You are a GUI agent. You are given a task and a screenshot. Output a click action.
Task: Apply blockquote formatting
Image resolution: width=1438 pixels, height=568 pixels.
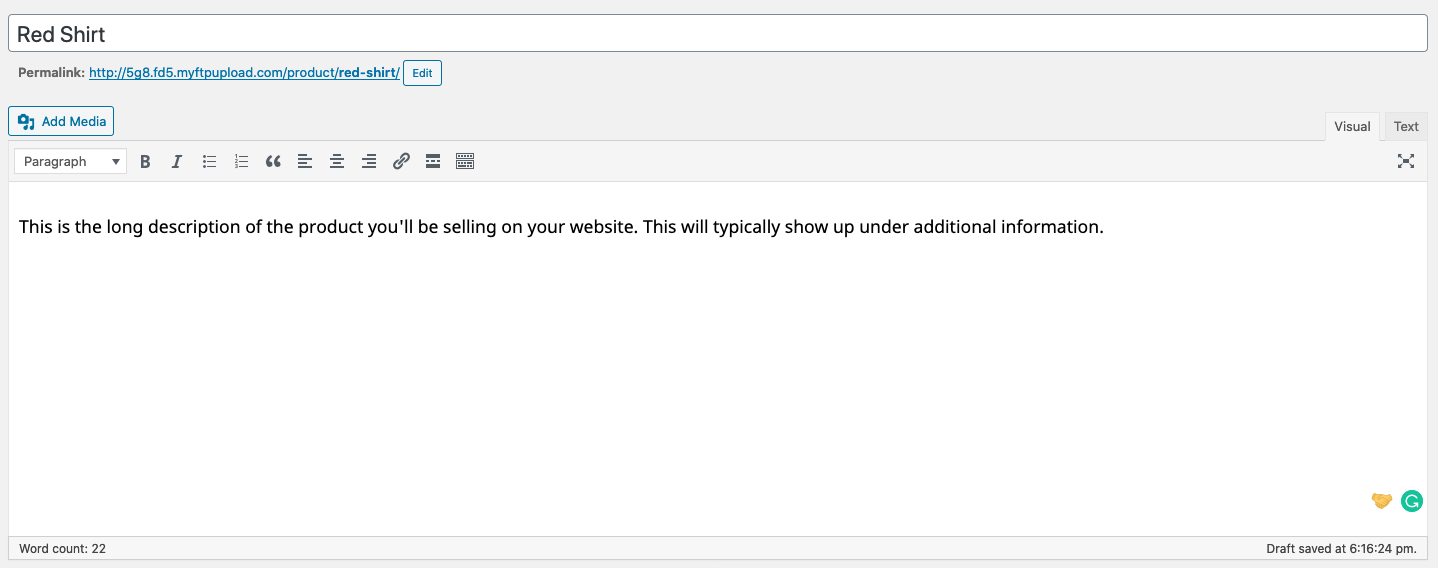273,161
